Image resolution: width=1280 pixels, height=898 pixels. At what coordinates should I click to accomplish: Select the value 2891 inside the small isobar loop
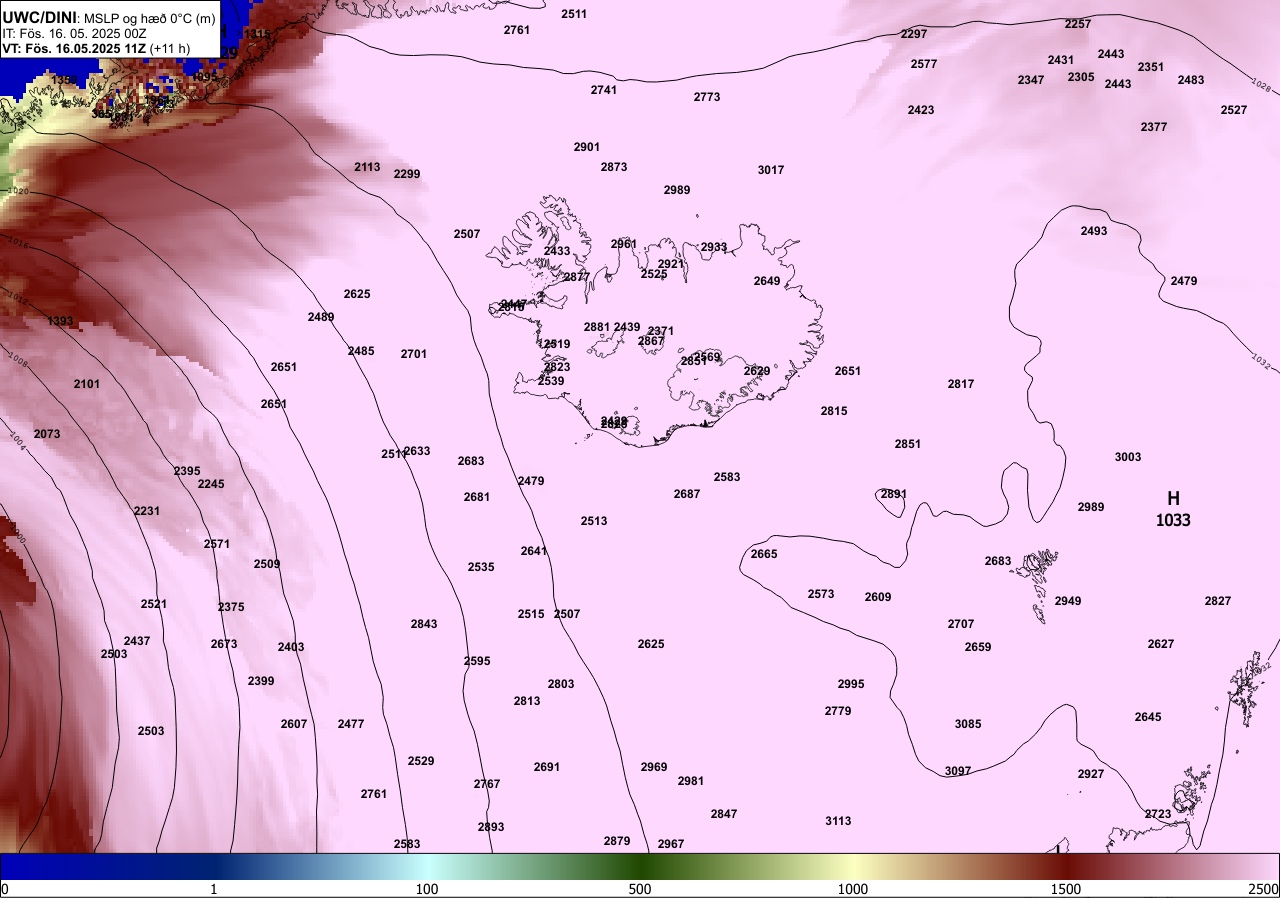point(894,494)
